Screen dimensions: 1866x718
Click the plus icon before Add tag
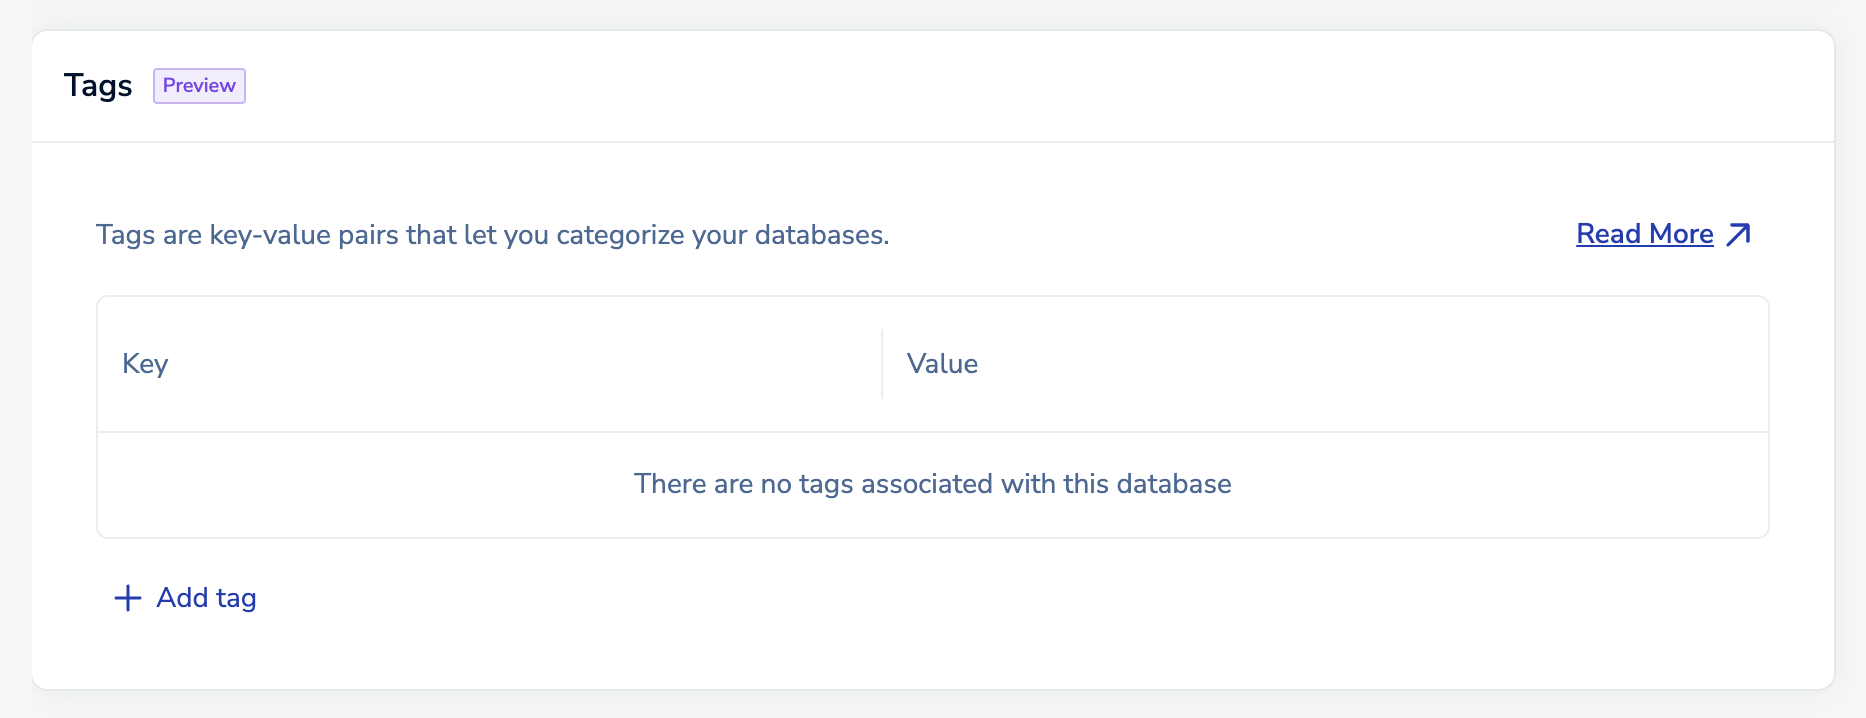pyautogui.click(x=128, y=598)
